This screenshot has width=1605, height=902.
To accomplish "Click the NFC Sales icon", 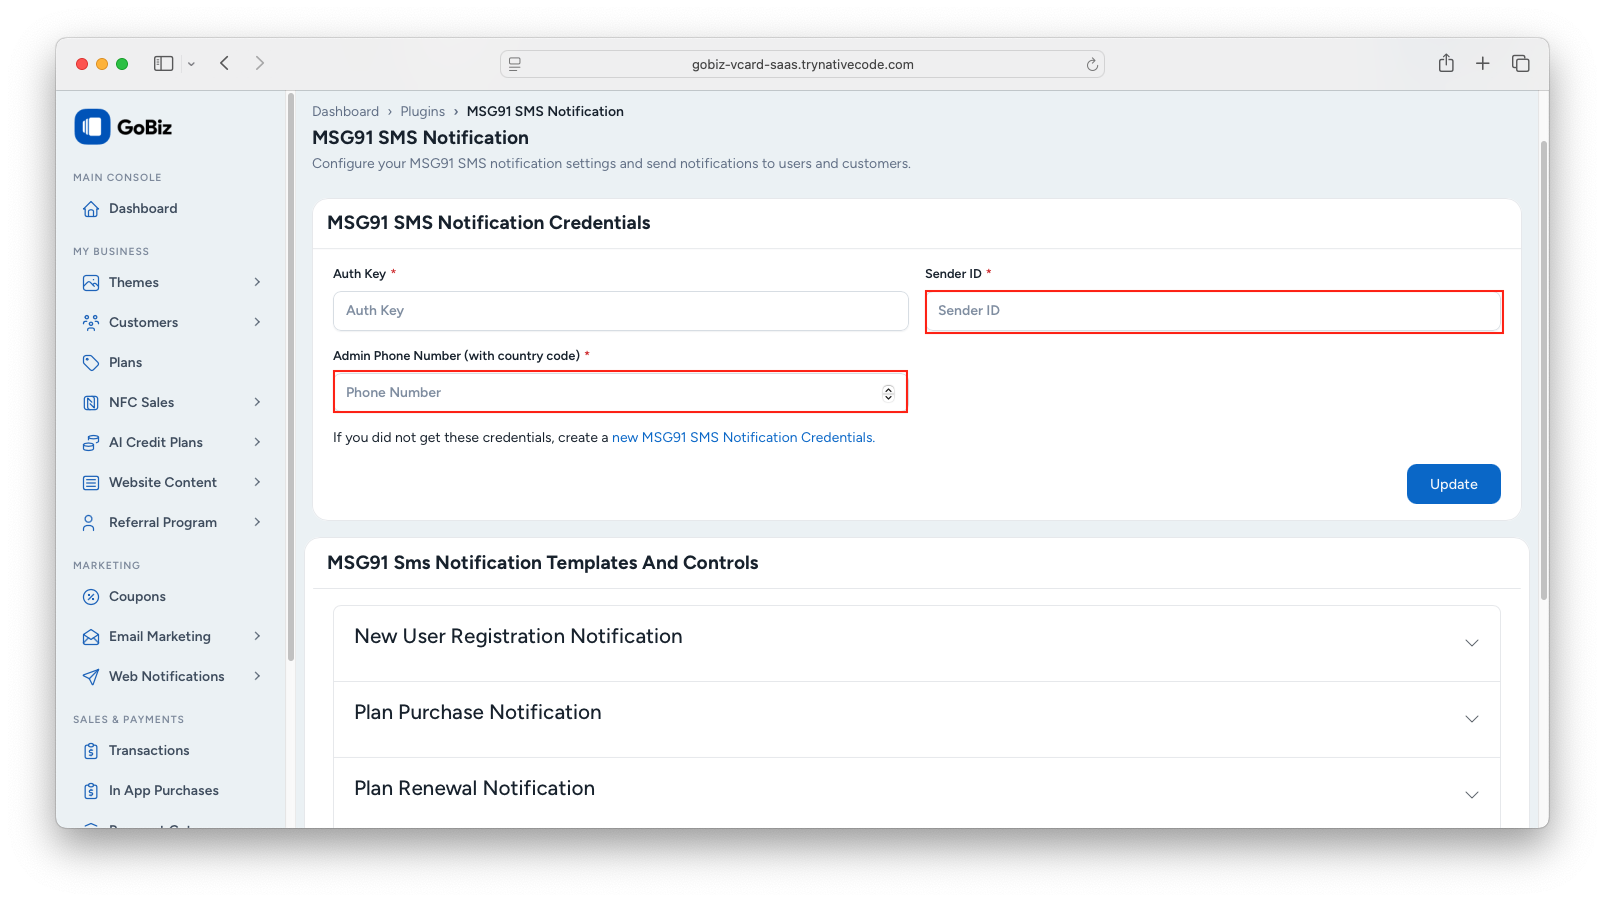I will pyautogui.click(x=91, y=403).
